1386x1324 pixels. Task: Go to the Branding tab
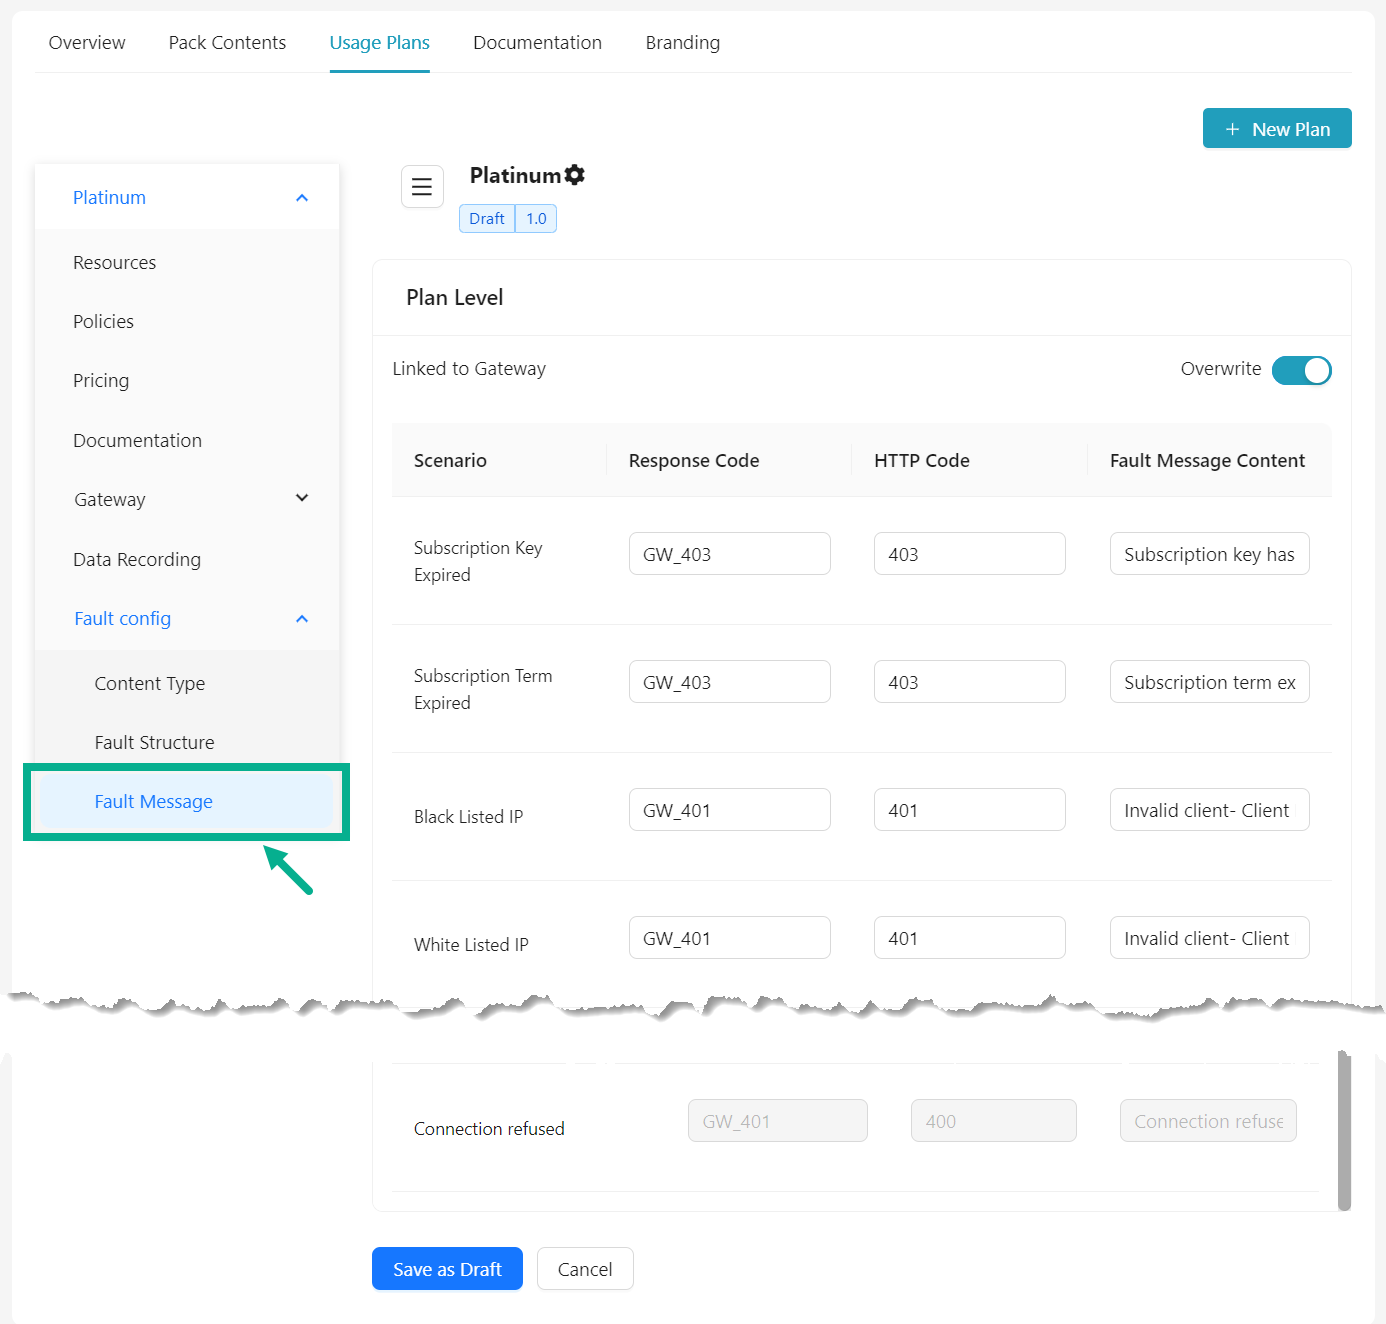click(682, 43)
